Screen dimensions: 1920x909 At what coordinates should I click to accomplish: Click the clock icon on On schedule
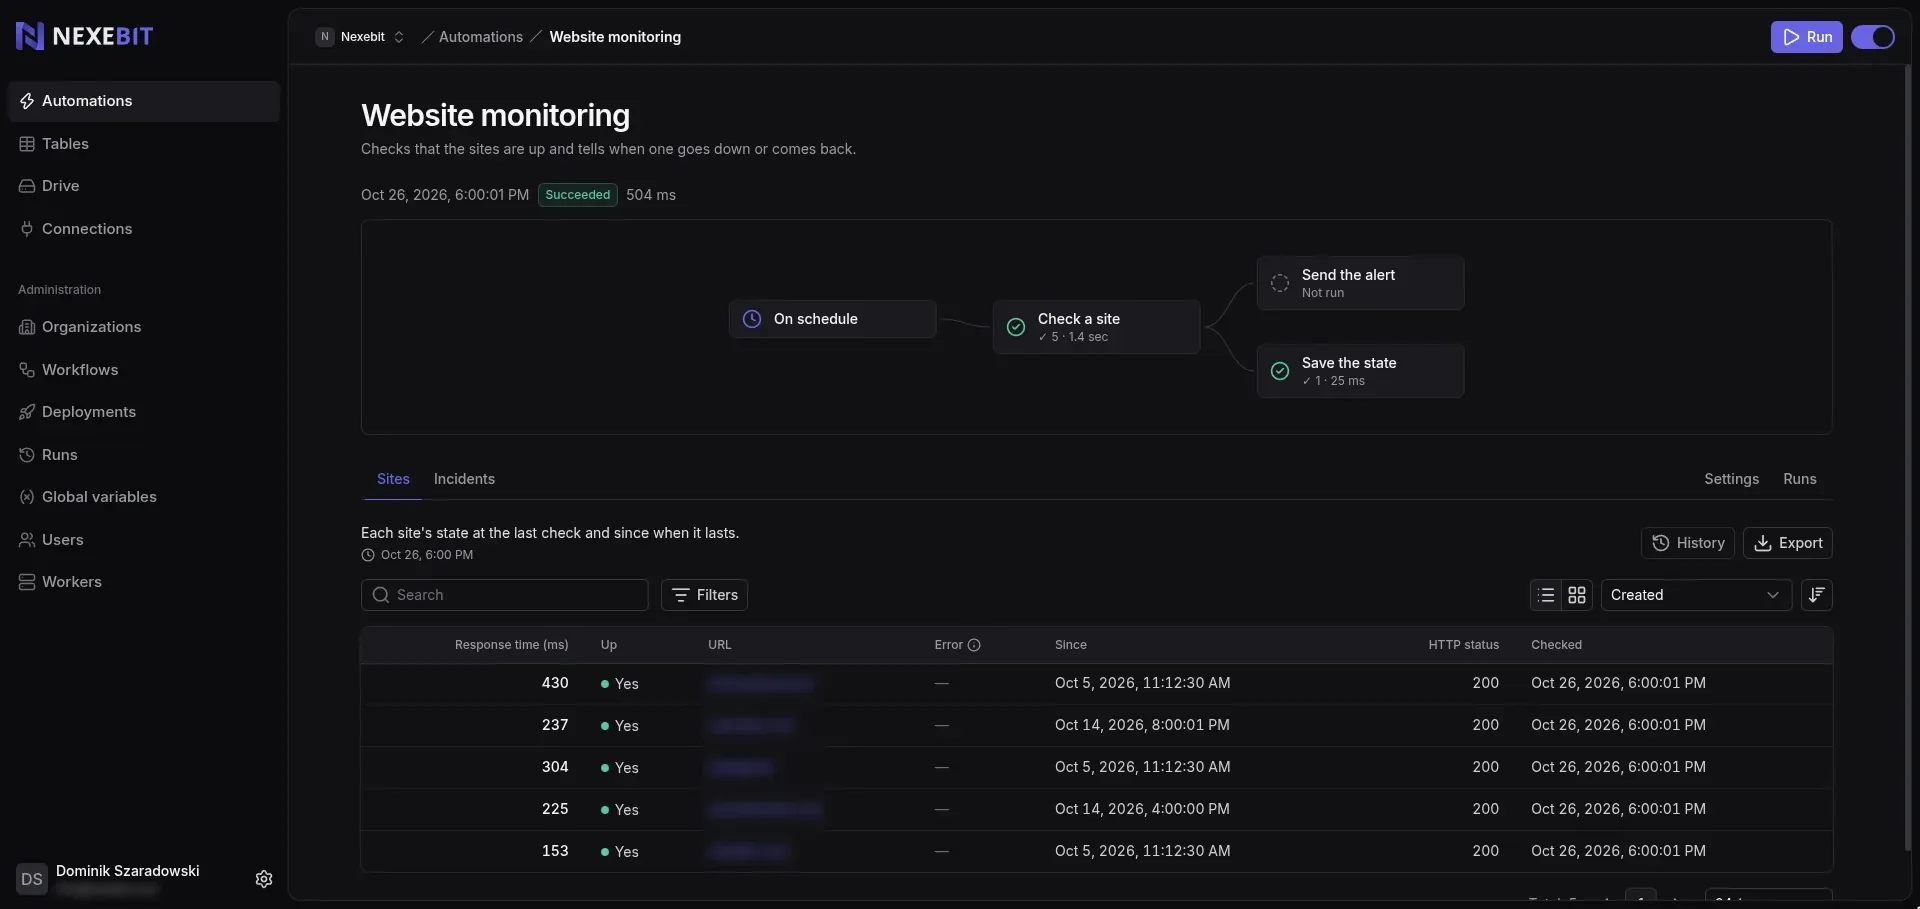coord(752,319)
